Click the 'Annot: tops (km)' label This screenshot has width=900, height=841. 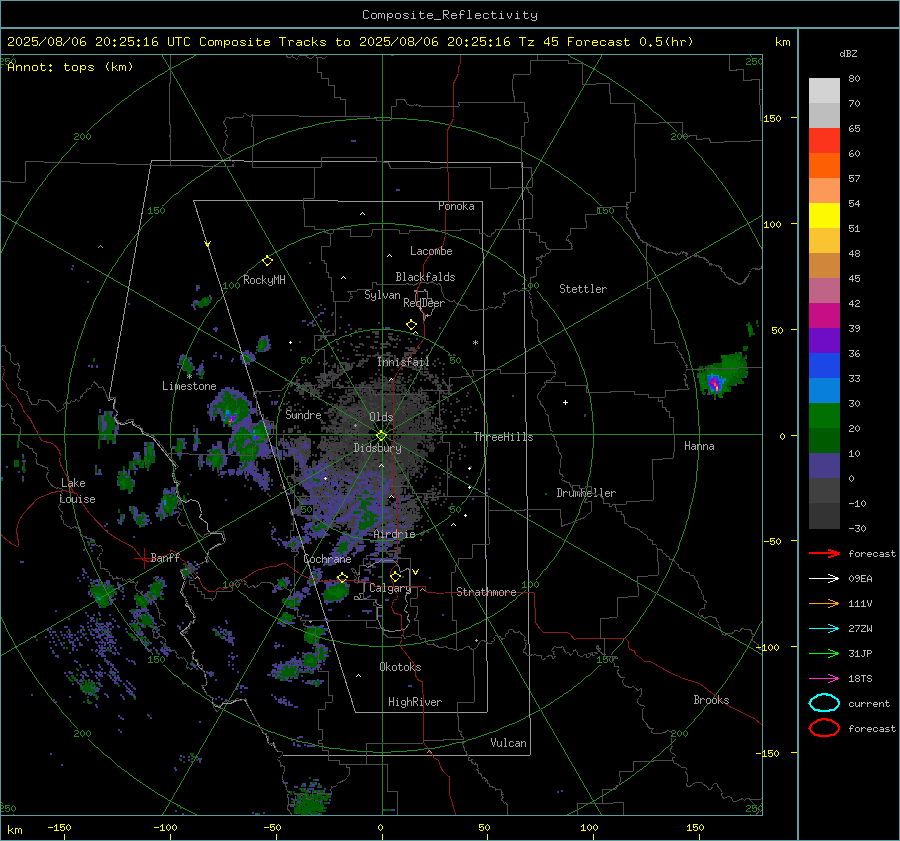[70, 67]
